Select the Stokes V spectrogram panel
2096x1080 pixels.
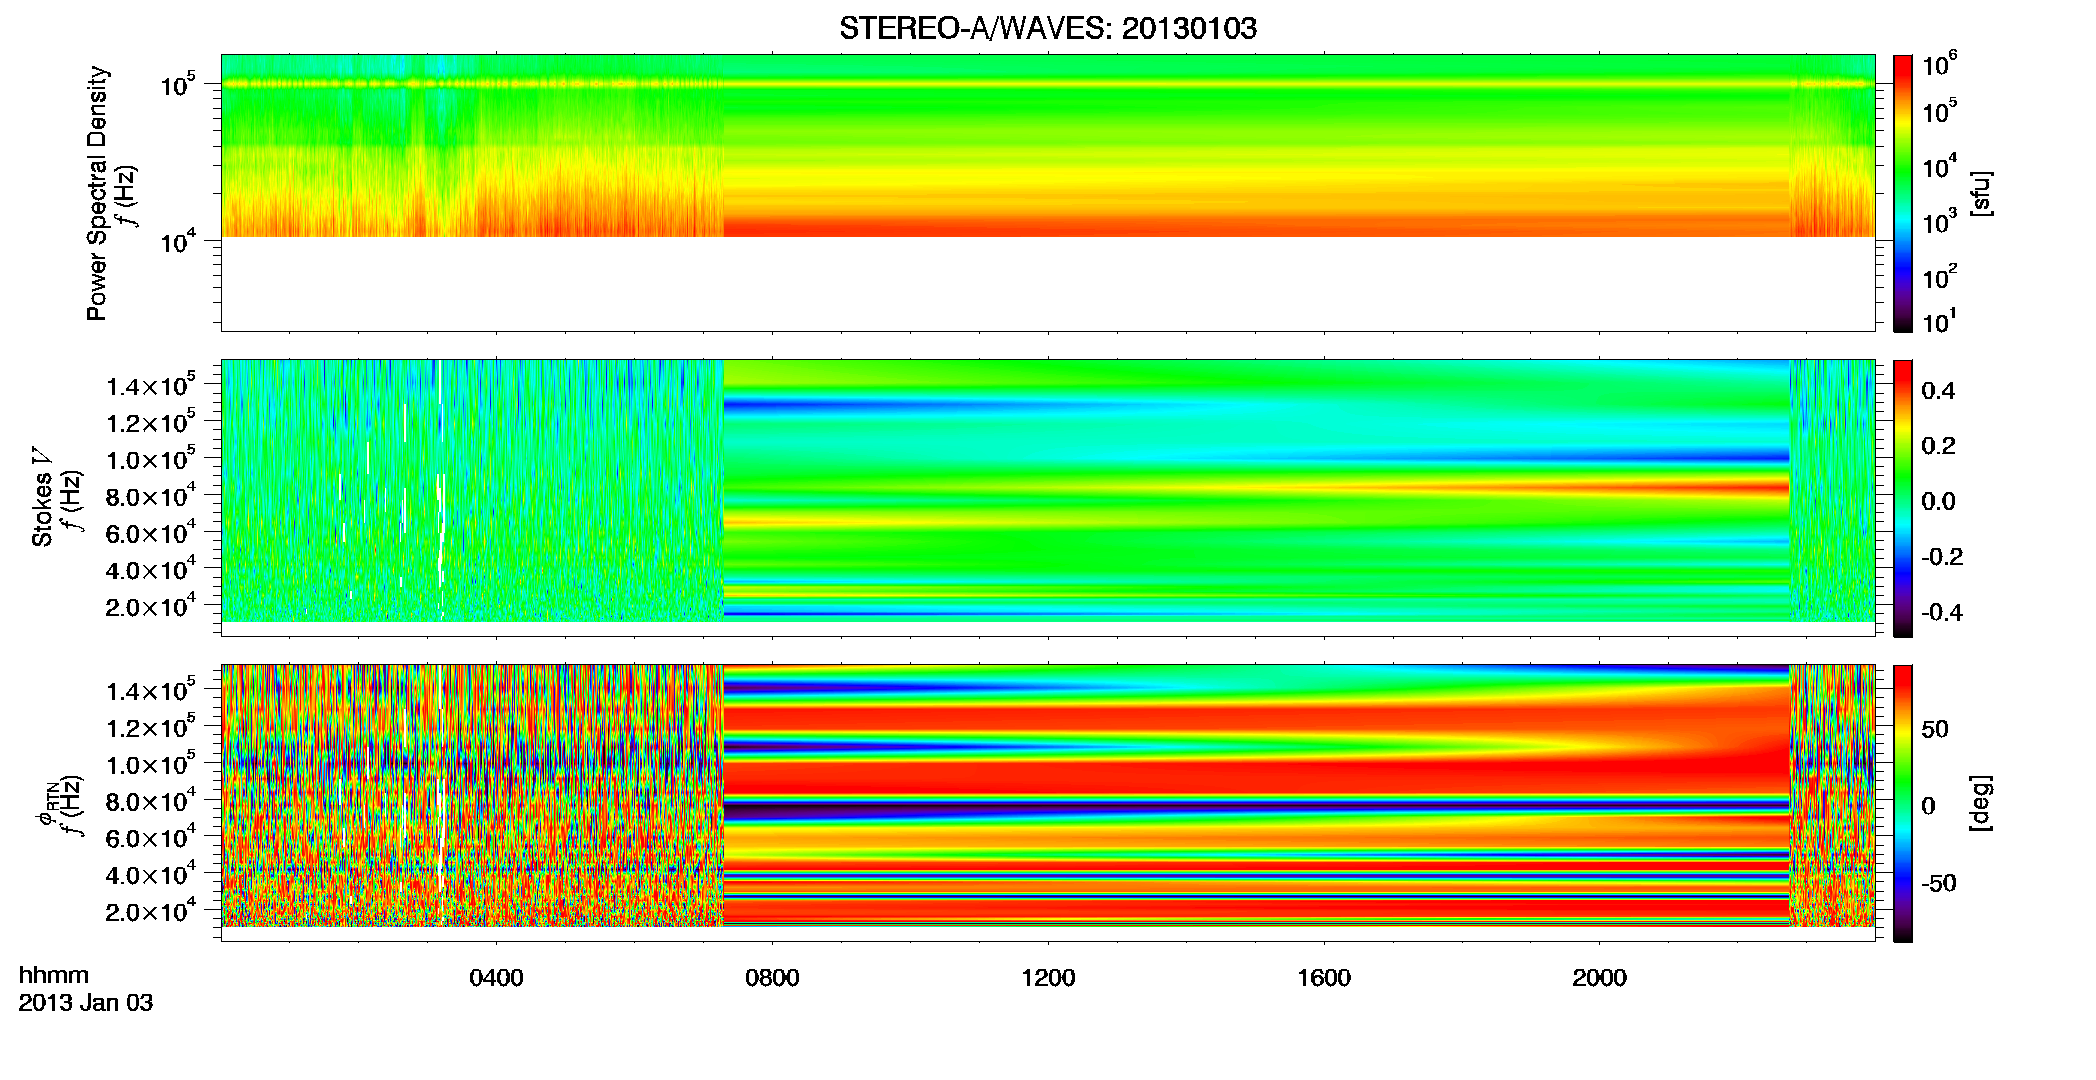[x=1048, y=497]
